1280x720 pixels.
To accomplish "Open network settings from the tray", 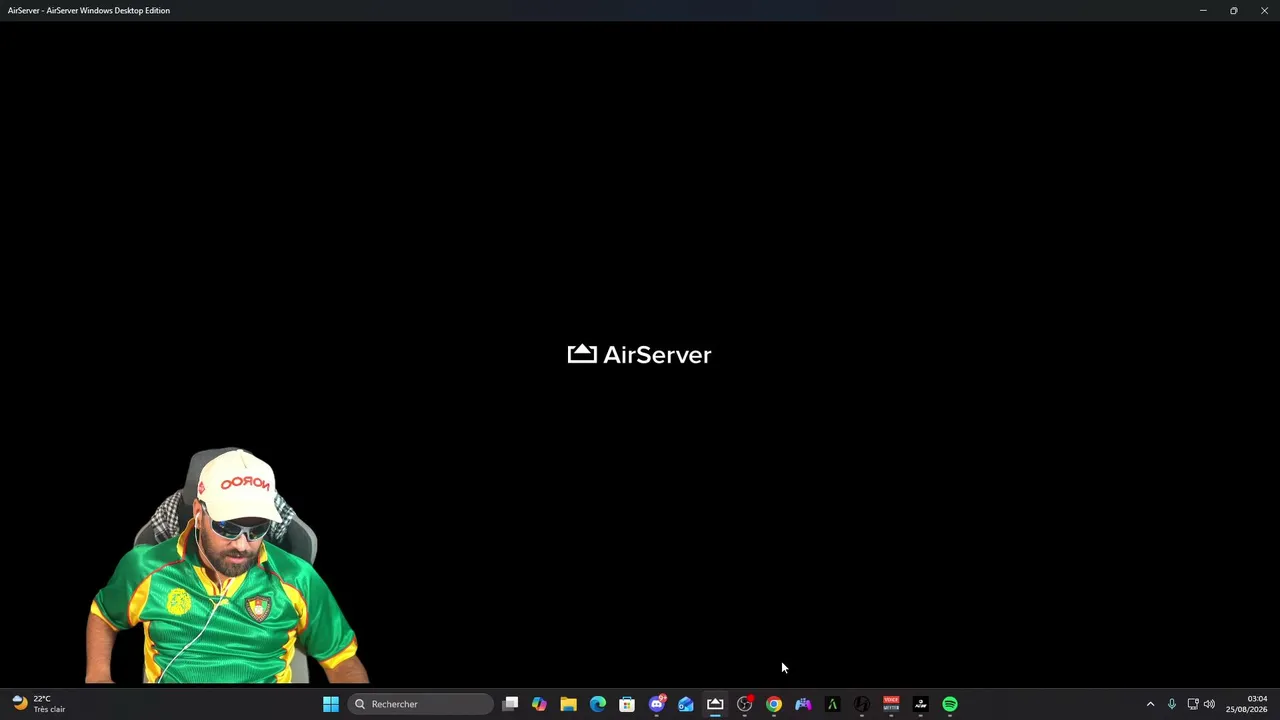I will pyautogui.click(x=1193, y=704).
